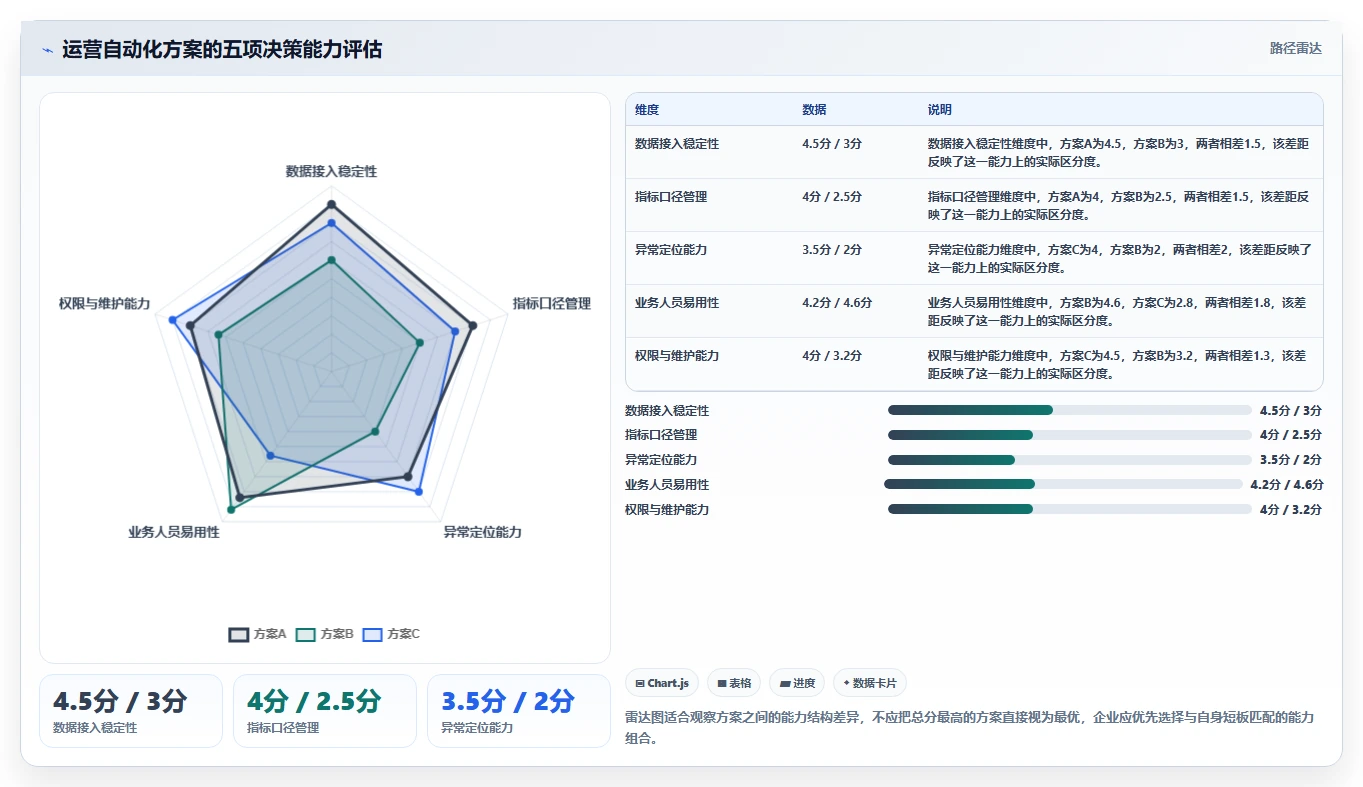
Task: Click the 数据 column header
Action: point(814,110)
